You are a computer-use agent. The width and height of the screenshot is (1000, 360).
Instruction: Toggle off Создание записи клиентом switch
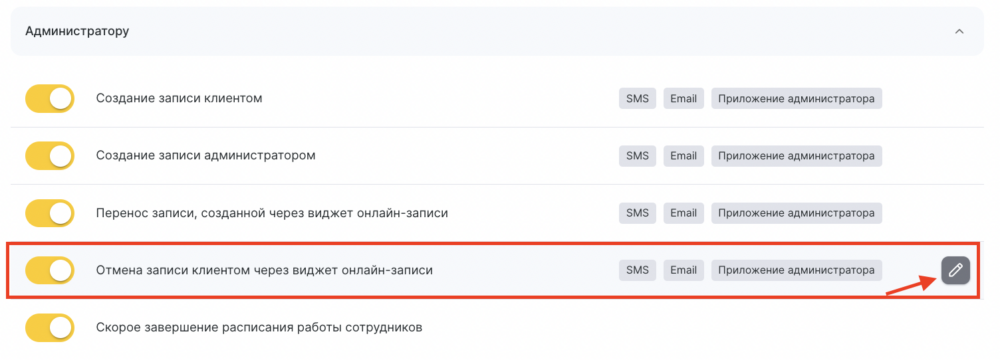click(50, 99)
